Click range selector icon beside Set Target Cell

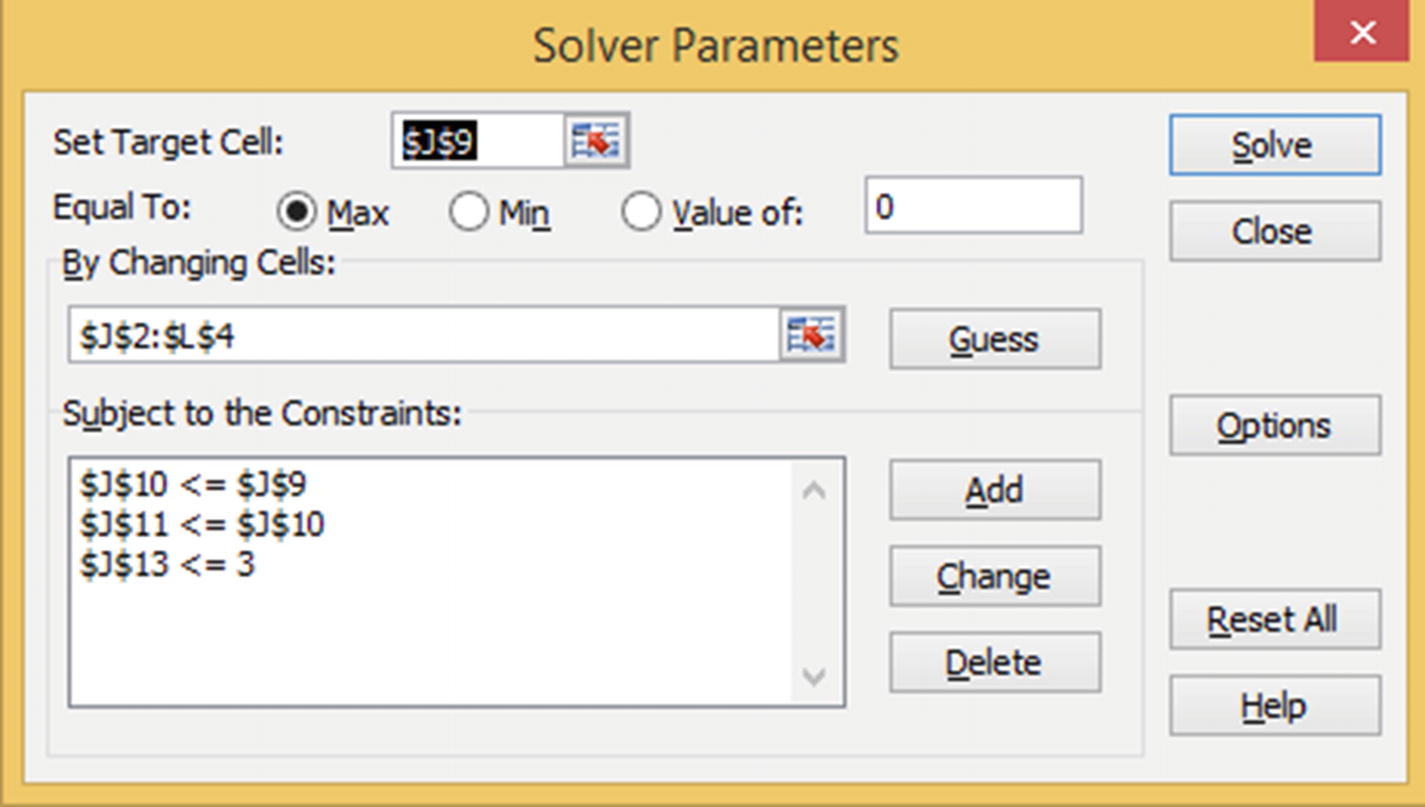[x=596, y=142]
